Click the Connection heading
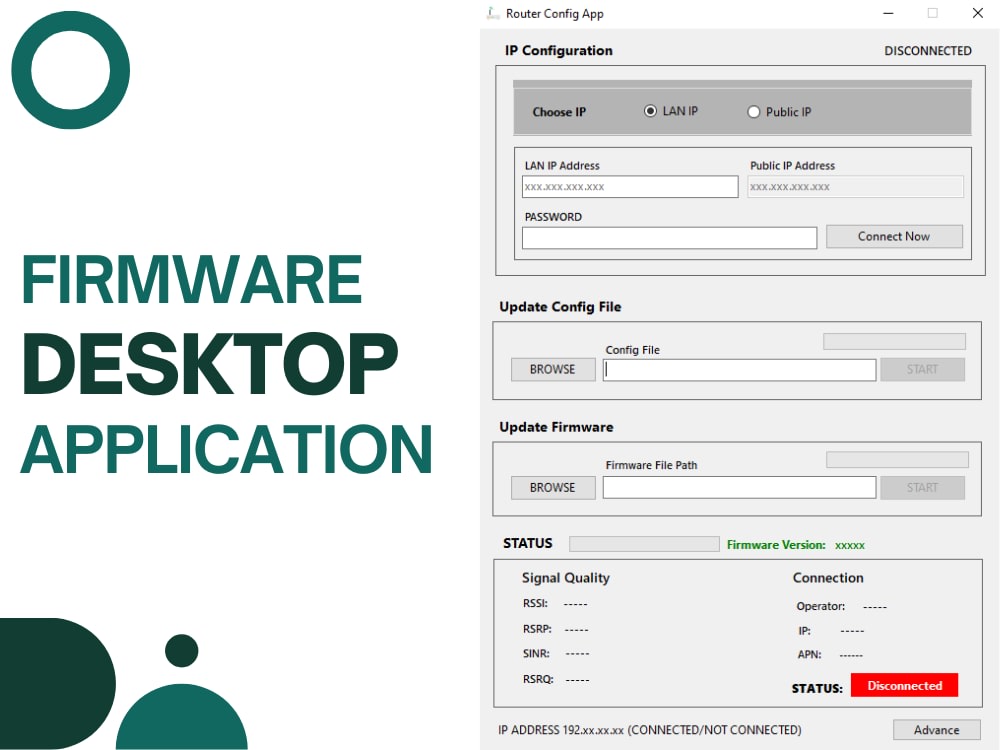The height and width of the screenshot is (750, 1000). click(828, 578)
